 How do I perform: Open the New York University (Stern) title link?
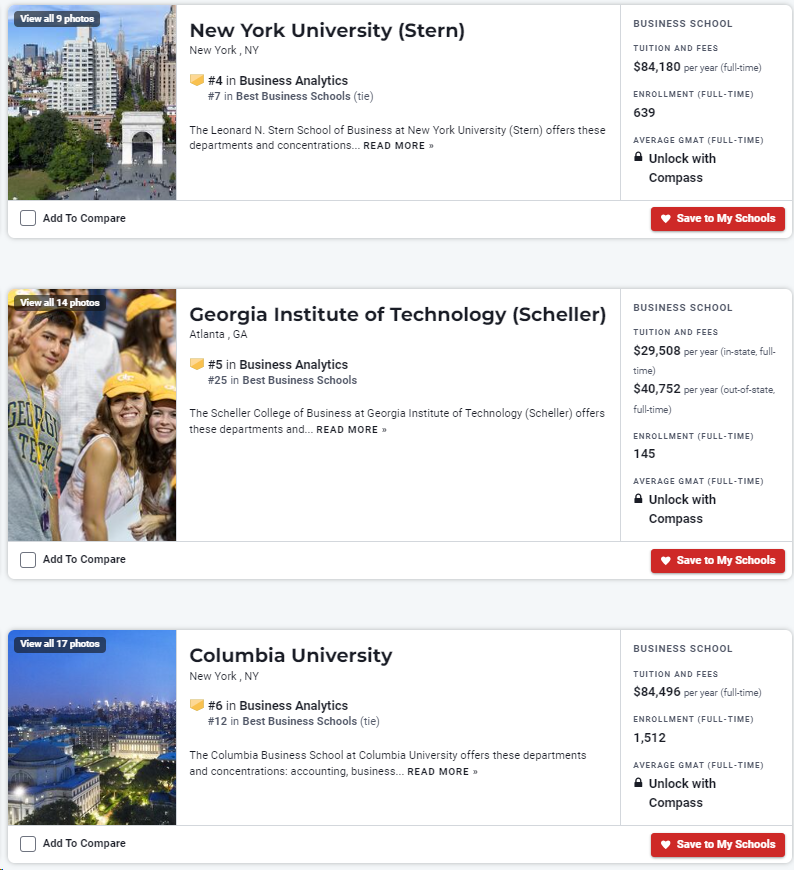(x=327, y=31)
